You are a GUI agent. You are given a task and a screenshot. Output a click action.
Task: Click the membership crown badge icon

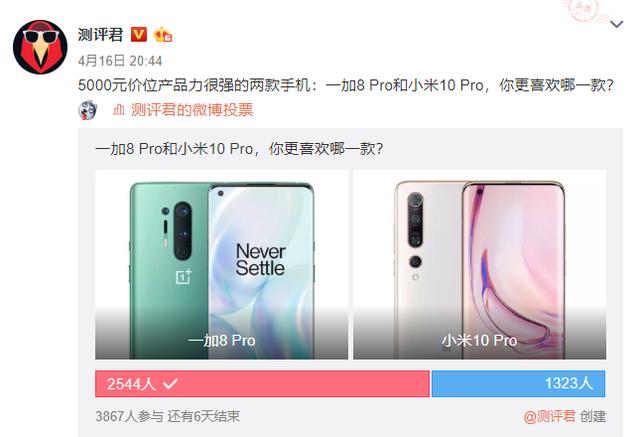tap(162, 35)
